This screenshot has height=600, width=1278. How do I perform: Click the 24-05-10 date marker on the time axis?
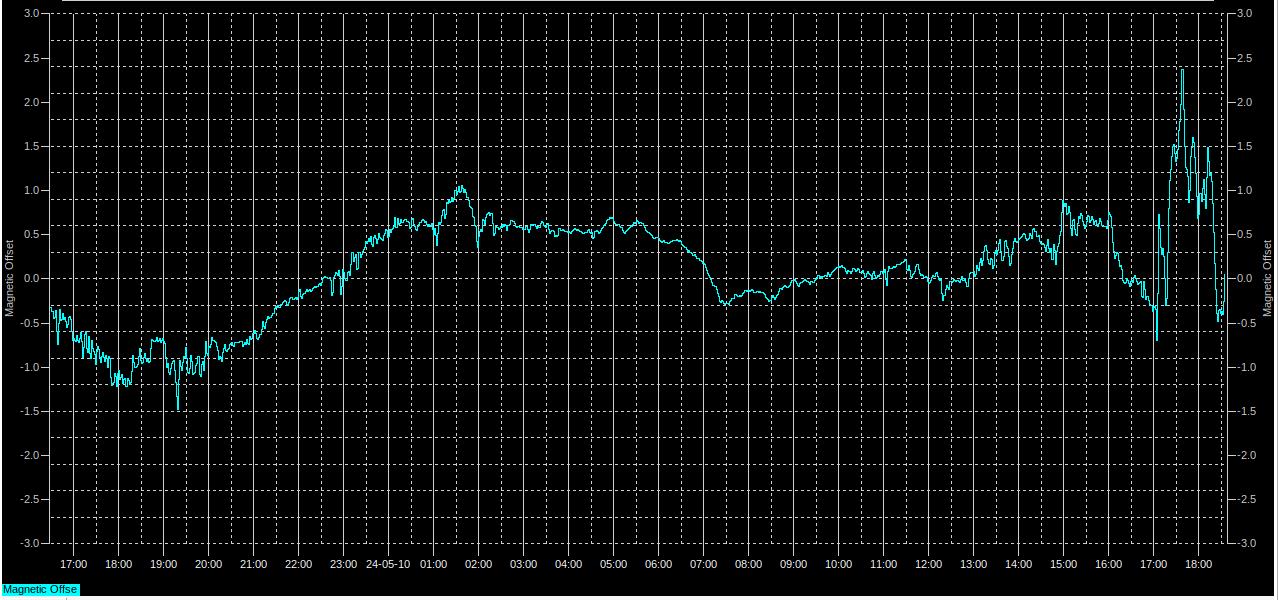click(x=387, y=564)
